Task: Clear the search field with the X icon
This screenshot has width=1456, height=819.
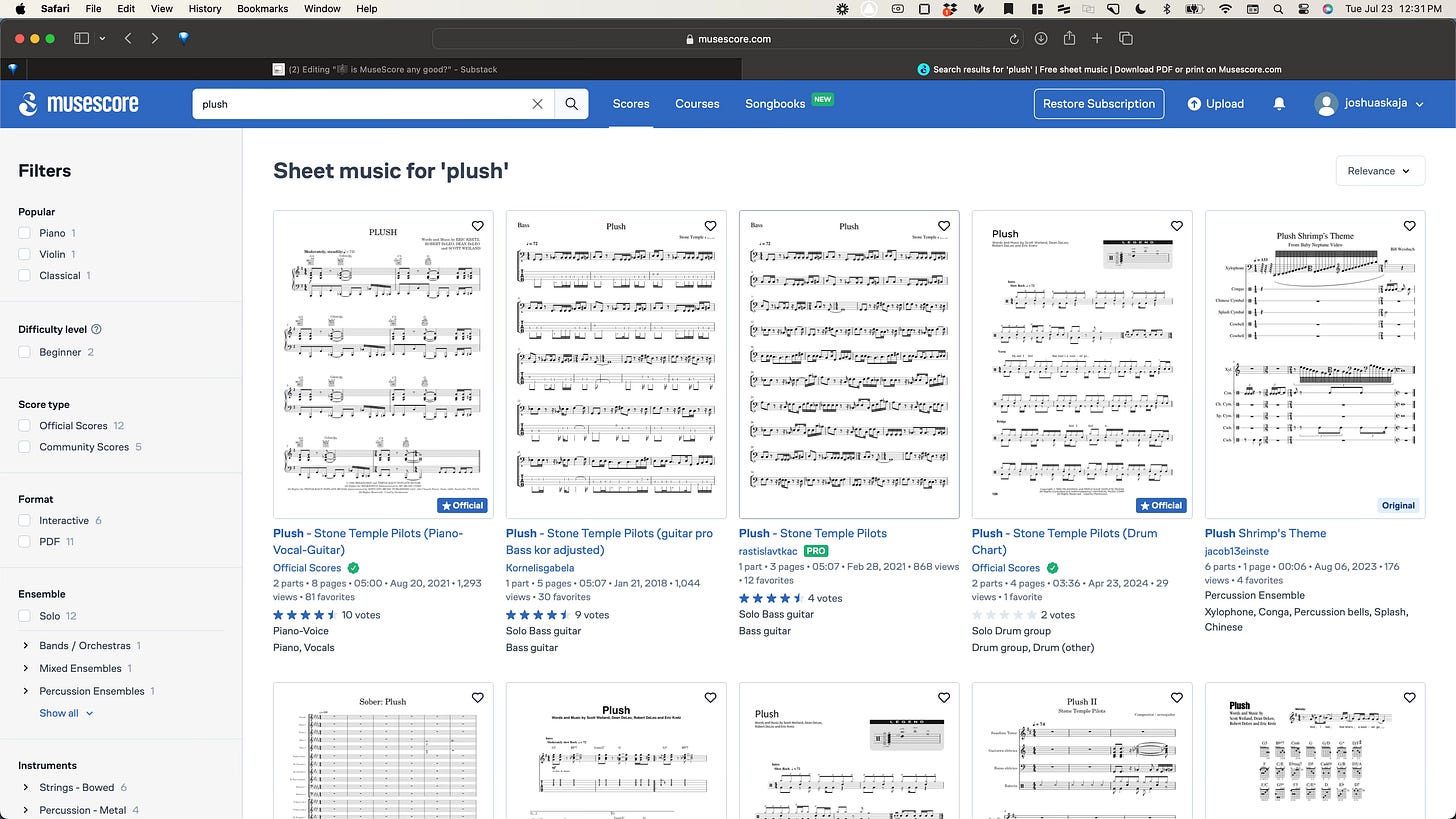Action: point(537,104)
